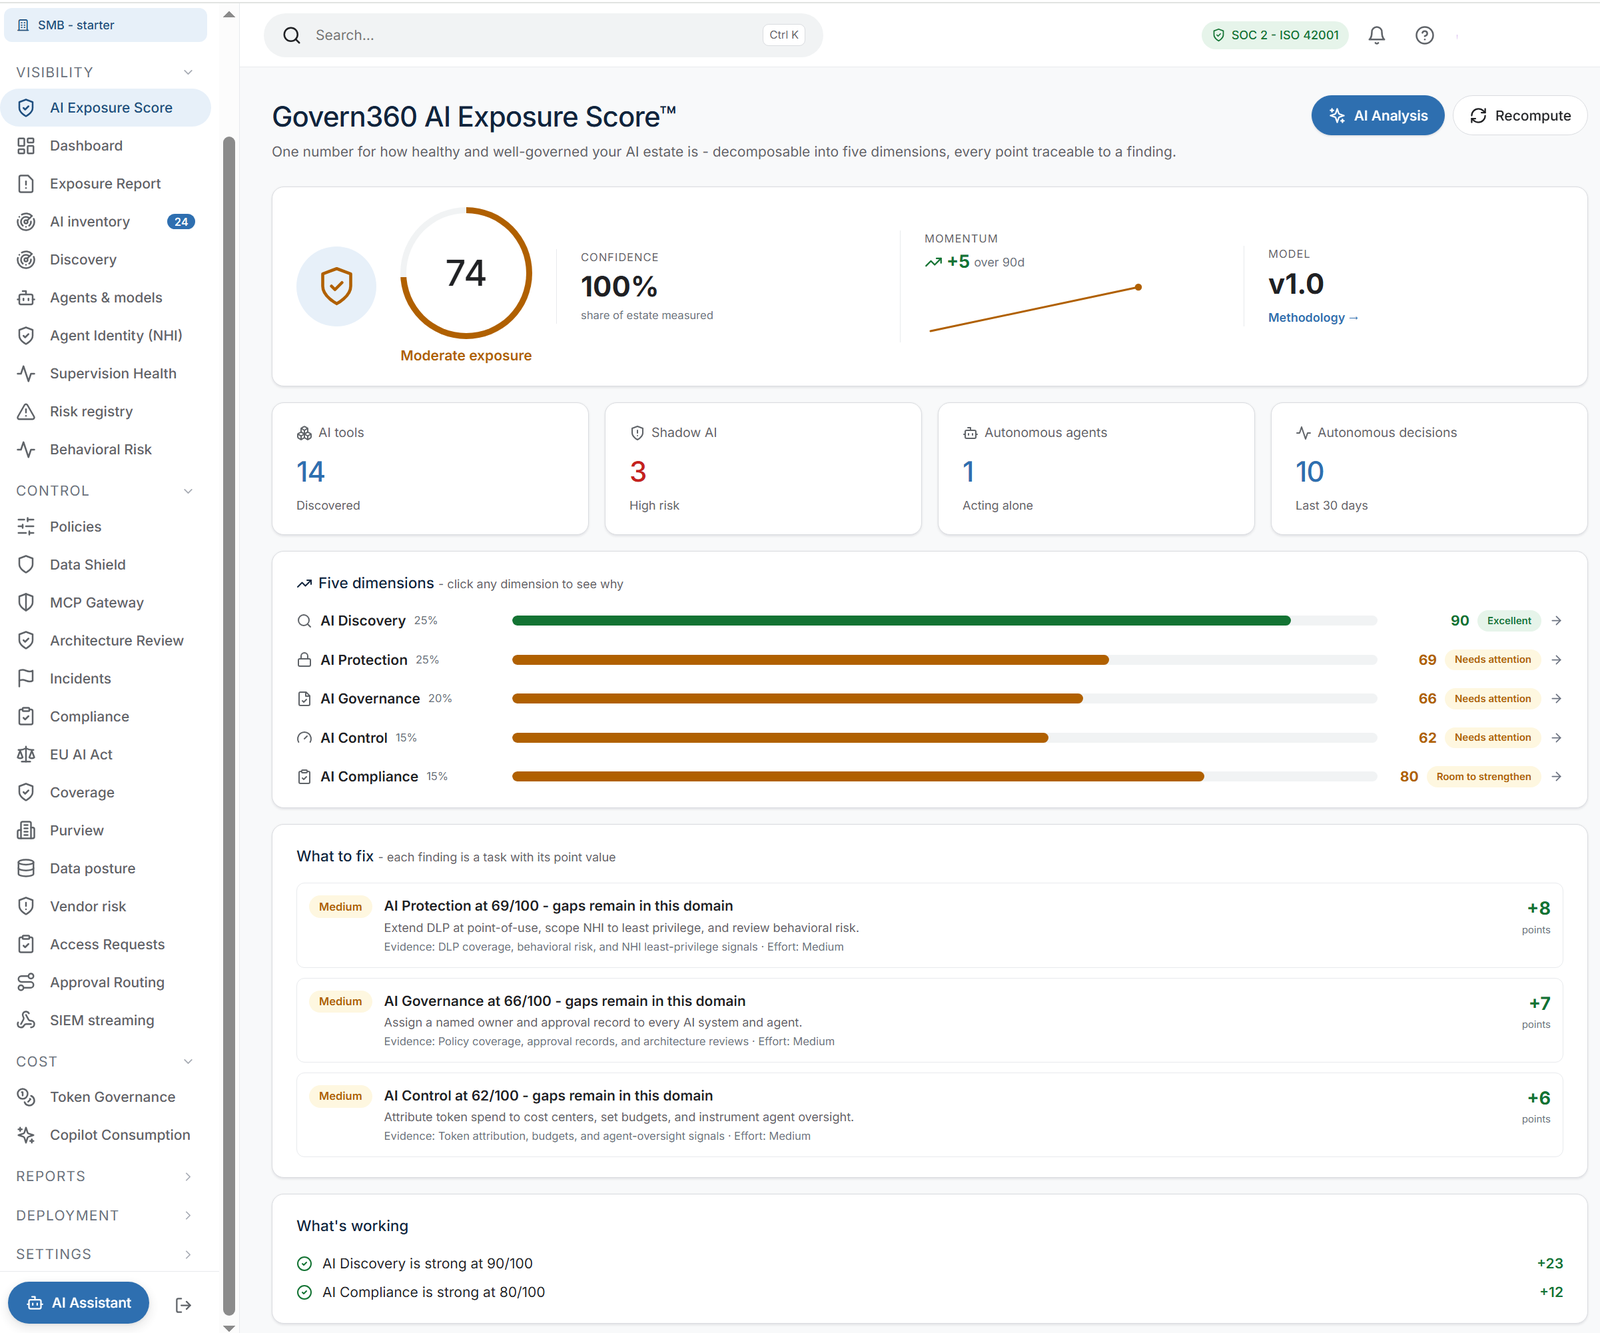The height and width of the screenshot is (1333, 1600).
Task: Open the AI Governance at 66/100 finding
Action: coord(929,1020)
